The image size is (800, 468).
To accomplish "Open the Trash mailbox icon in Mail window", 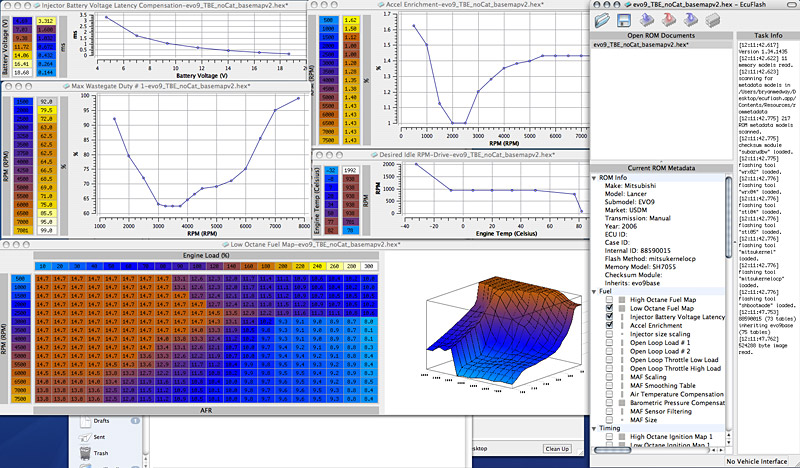I will (85, 453).
